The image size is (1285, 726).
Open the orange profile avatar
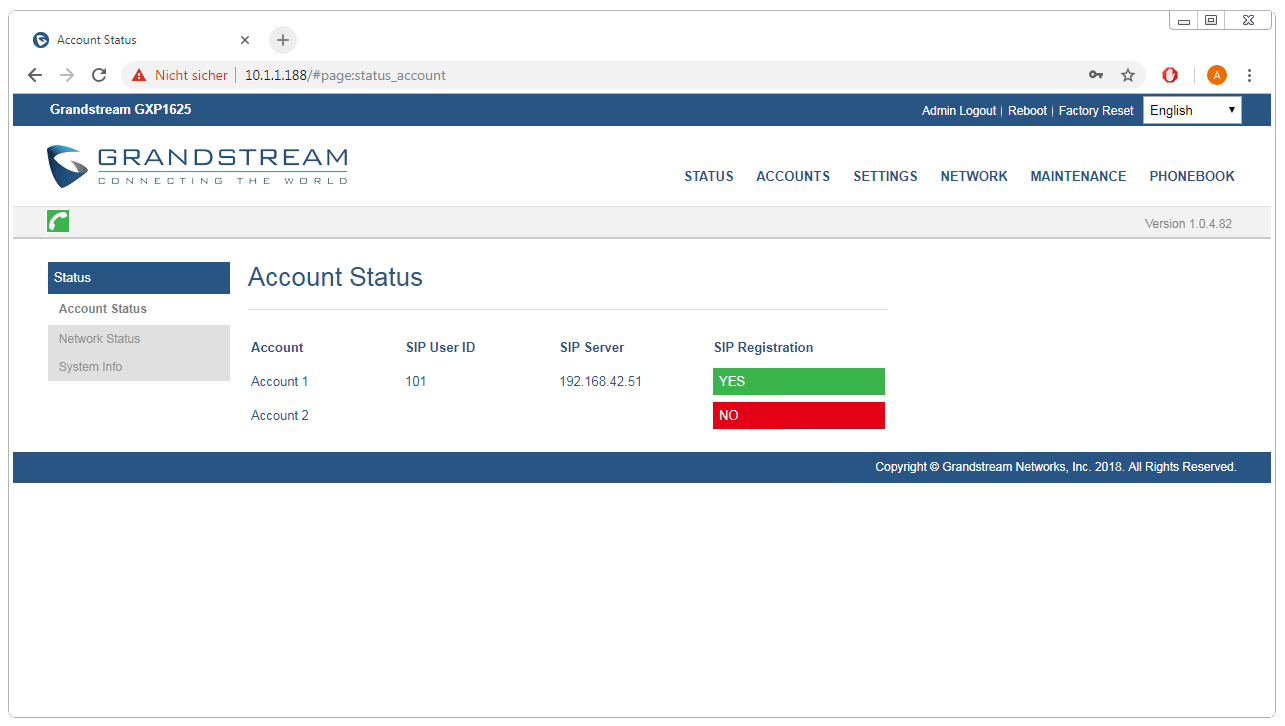(1217, 75)
